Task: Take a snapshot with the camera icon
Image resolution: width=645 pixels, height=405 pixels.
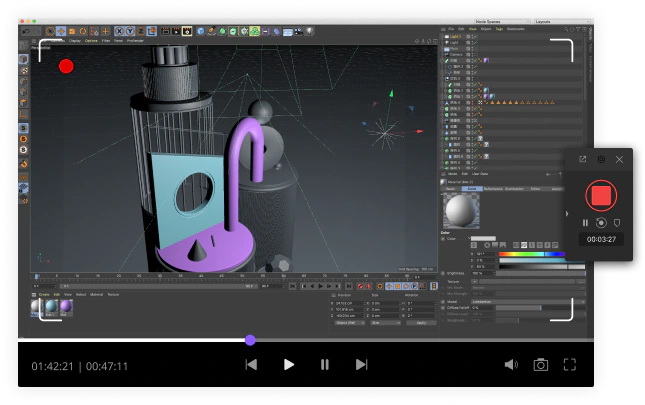Action: pyautogui.click(x=540, y=365)
